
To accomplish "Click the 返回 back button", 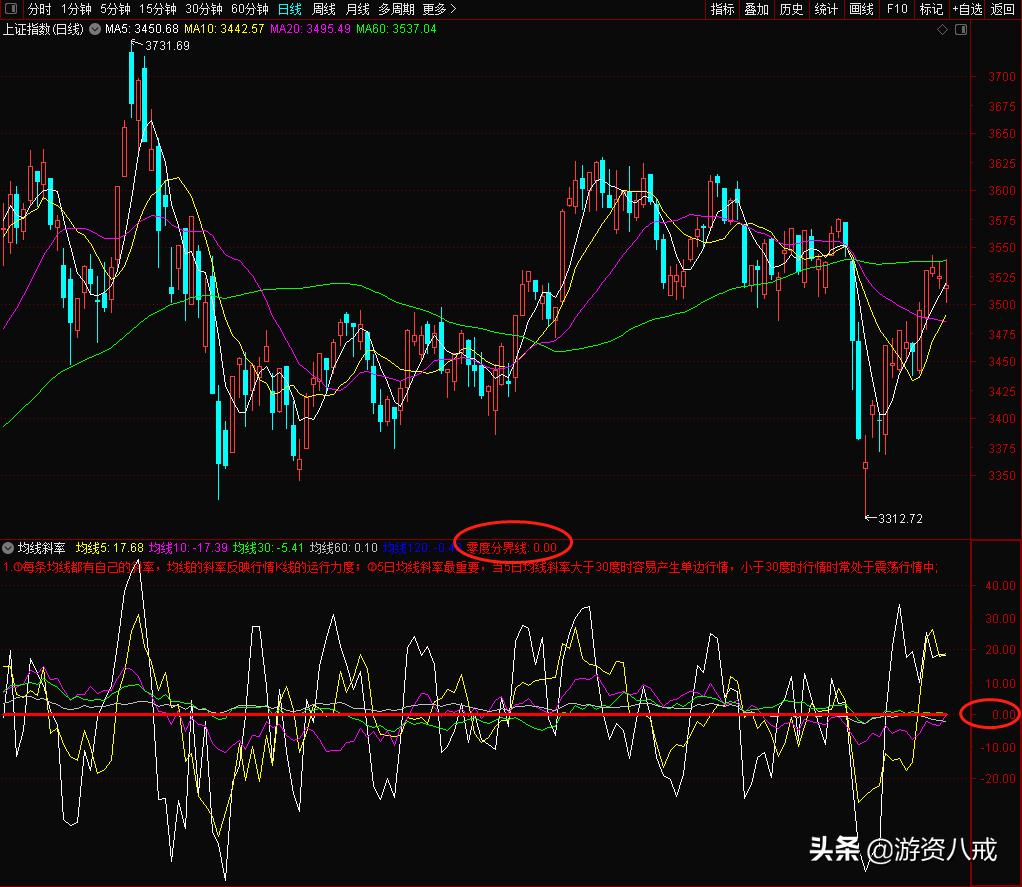I will (x=1002, y=9).
